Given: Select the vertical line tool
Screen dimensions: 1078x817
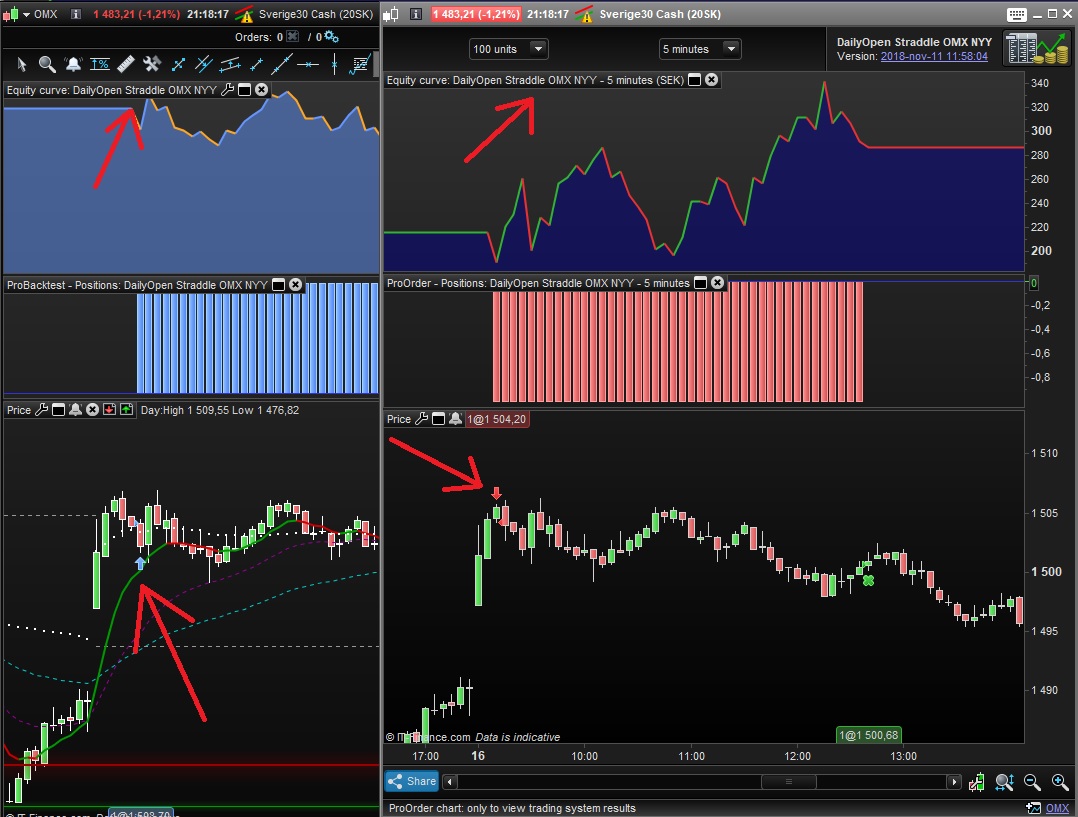Looking at the screenshot, I should [x=334, y=64].
